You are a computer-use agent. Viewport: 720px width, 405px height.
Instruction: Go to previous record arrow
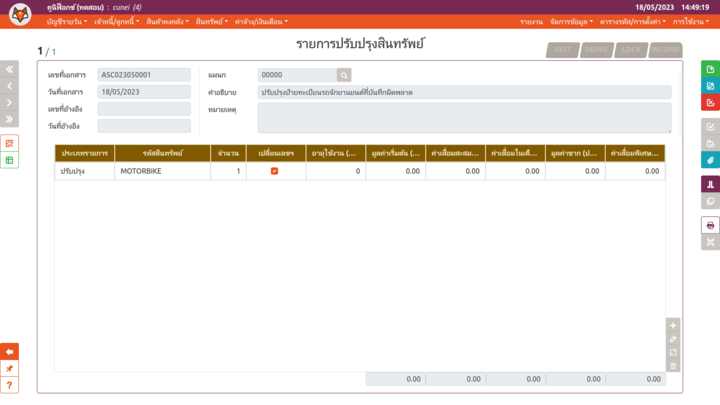(9, 86)
